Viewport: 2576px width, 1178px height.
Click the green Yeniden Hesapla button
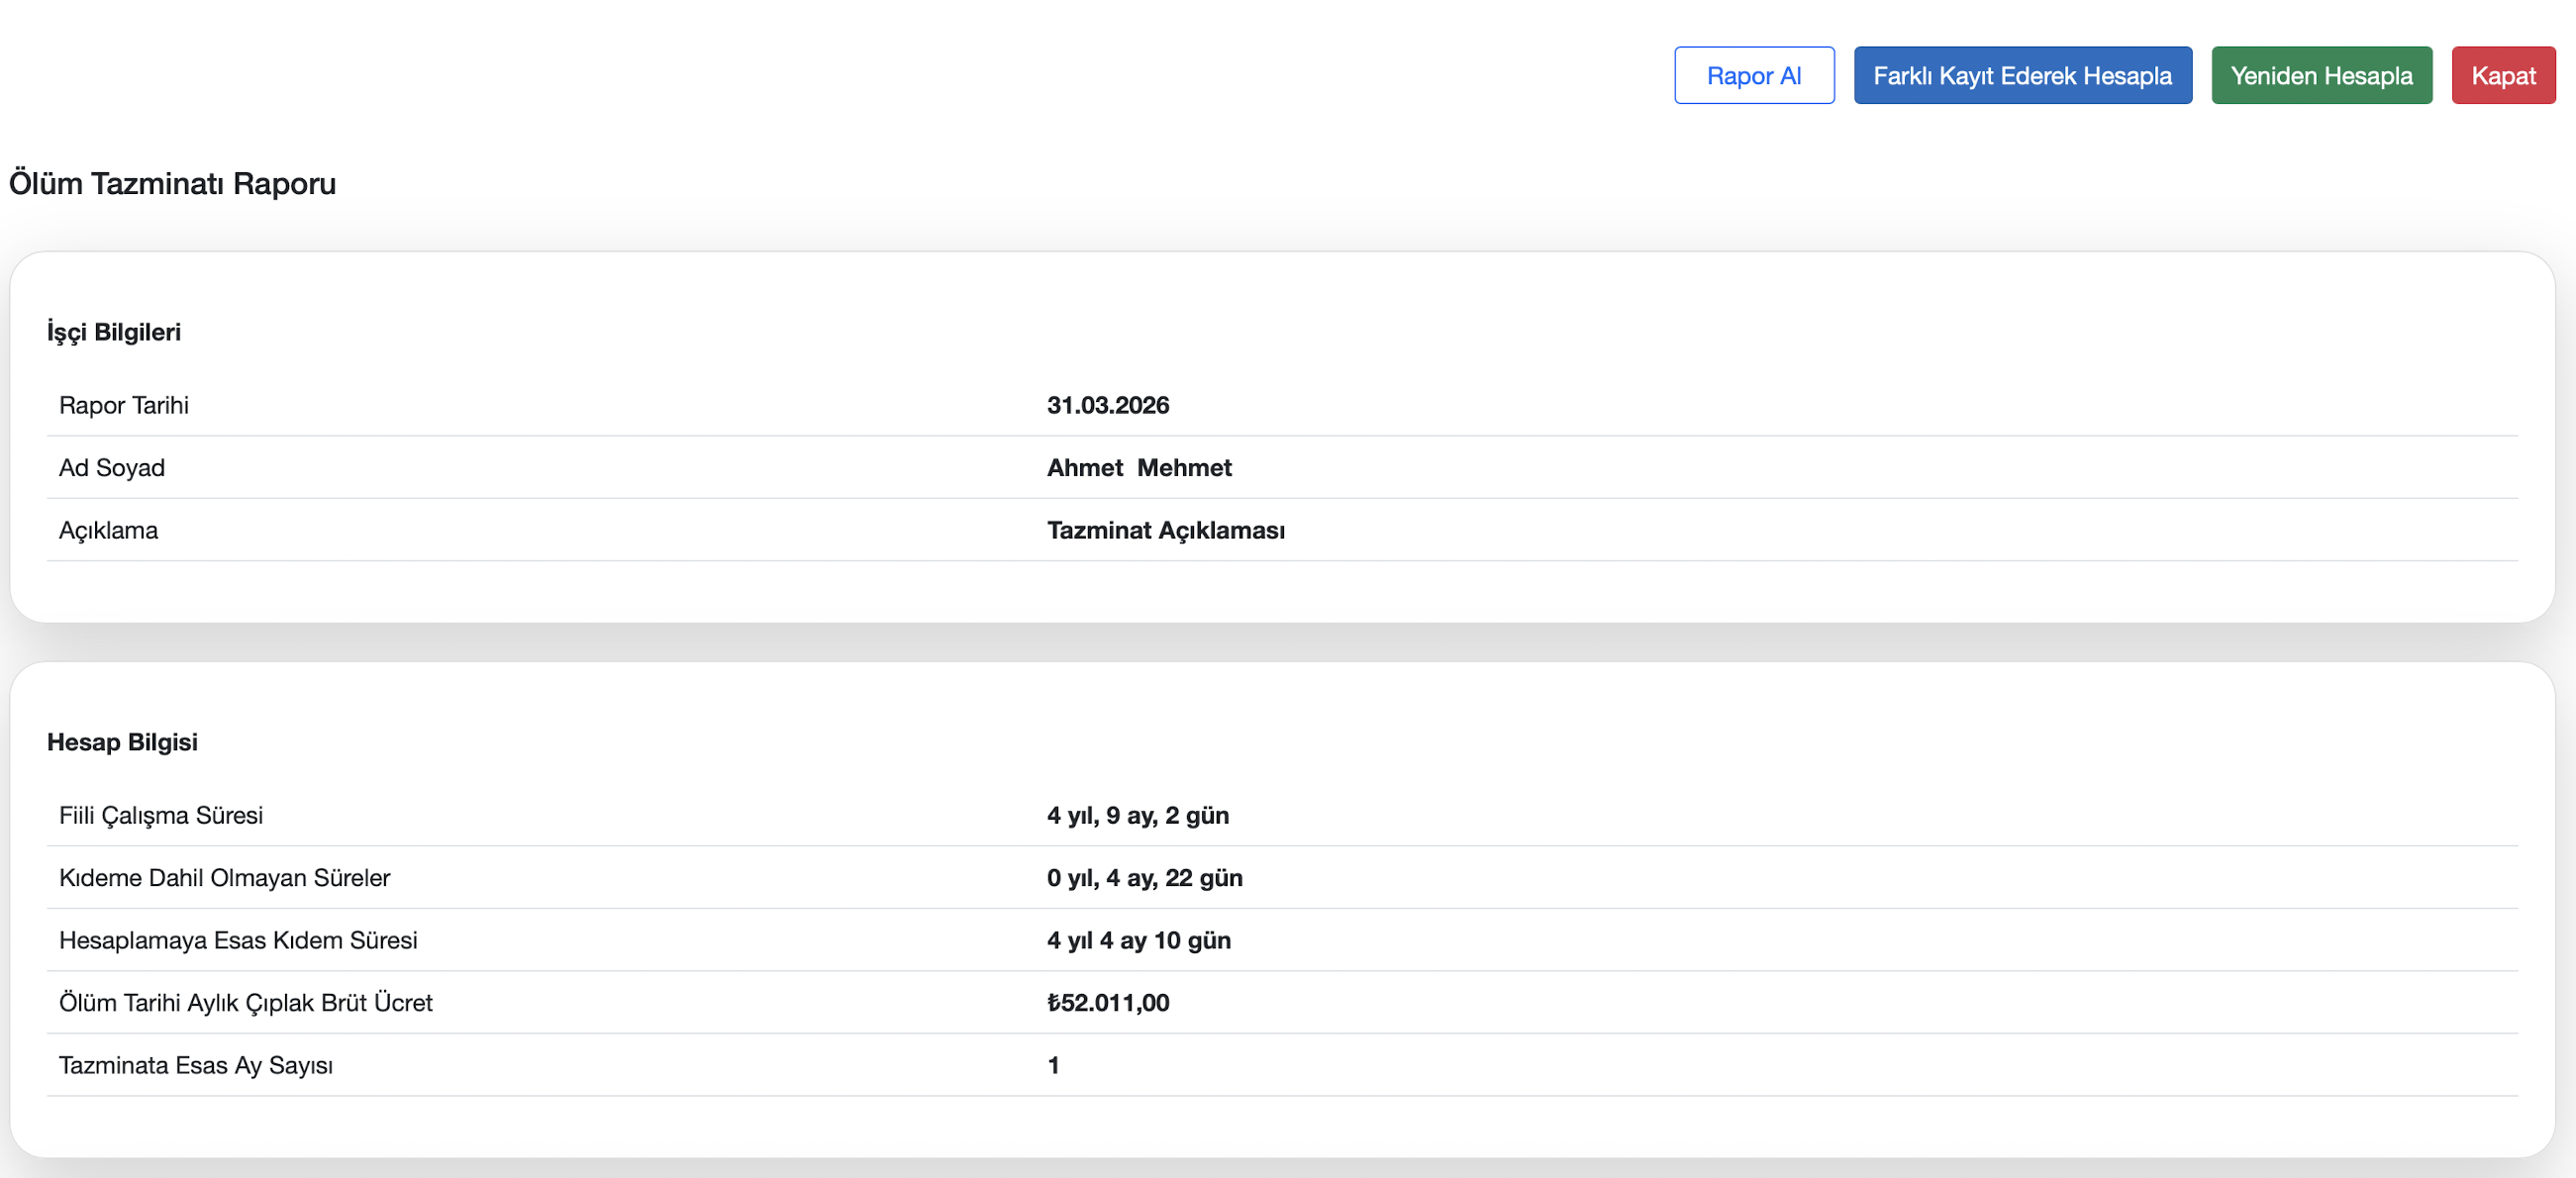click(2320, 75)
